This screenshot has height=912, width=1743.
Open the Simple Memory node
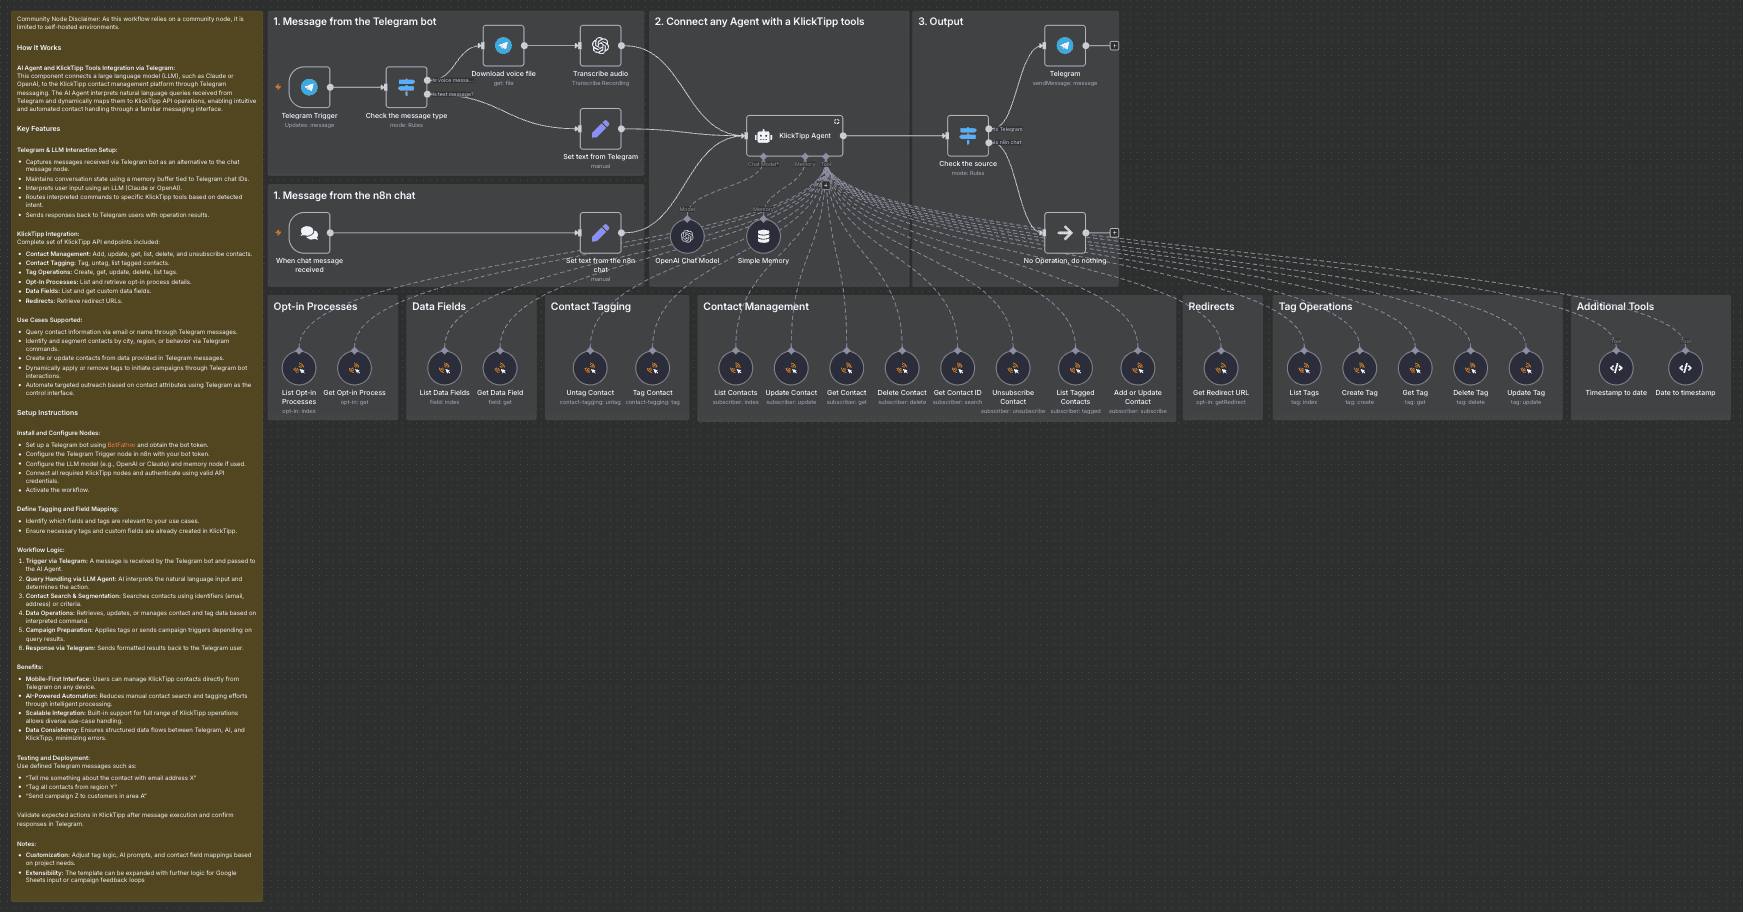coord(763,236)
